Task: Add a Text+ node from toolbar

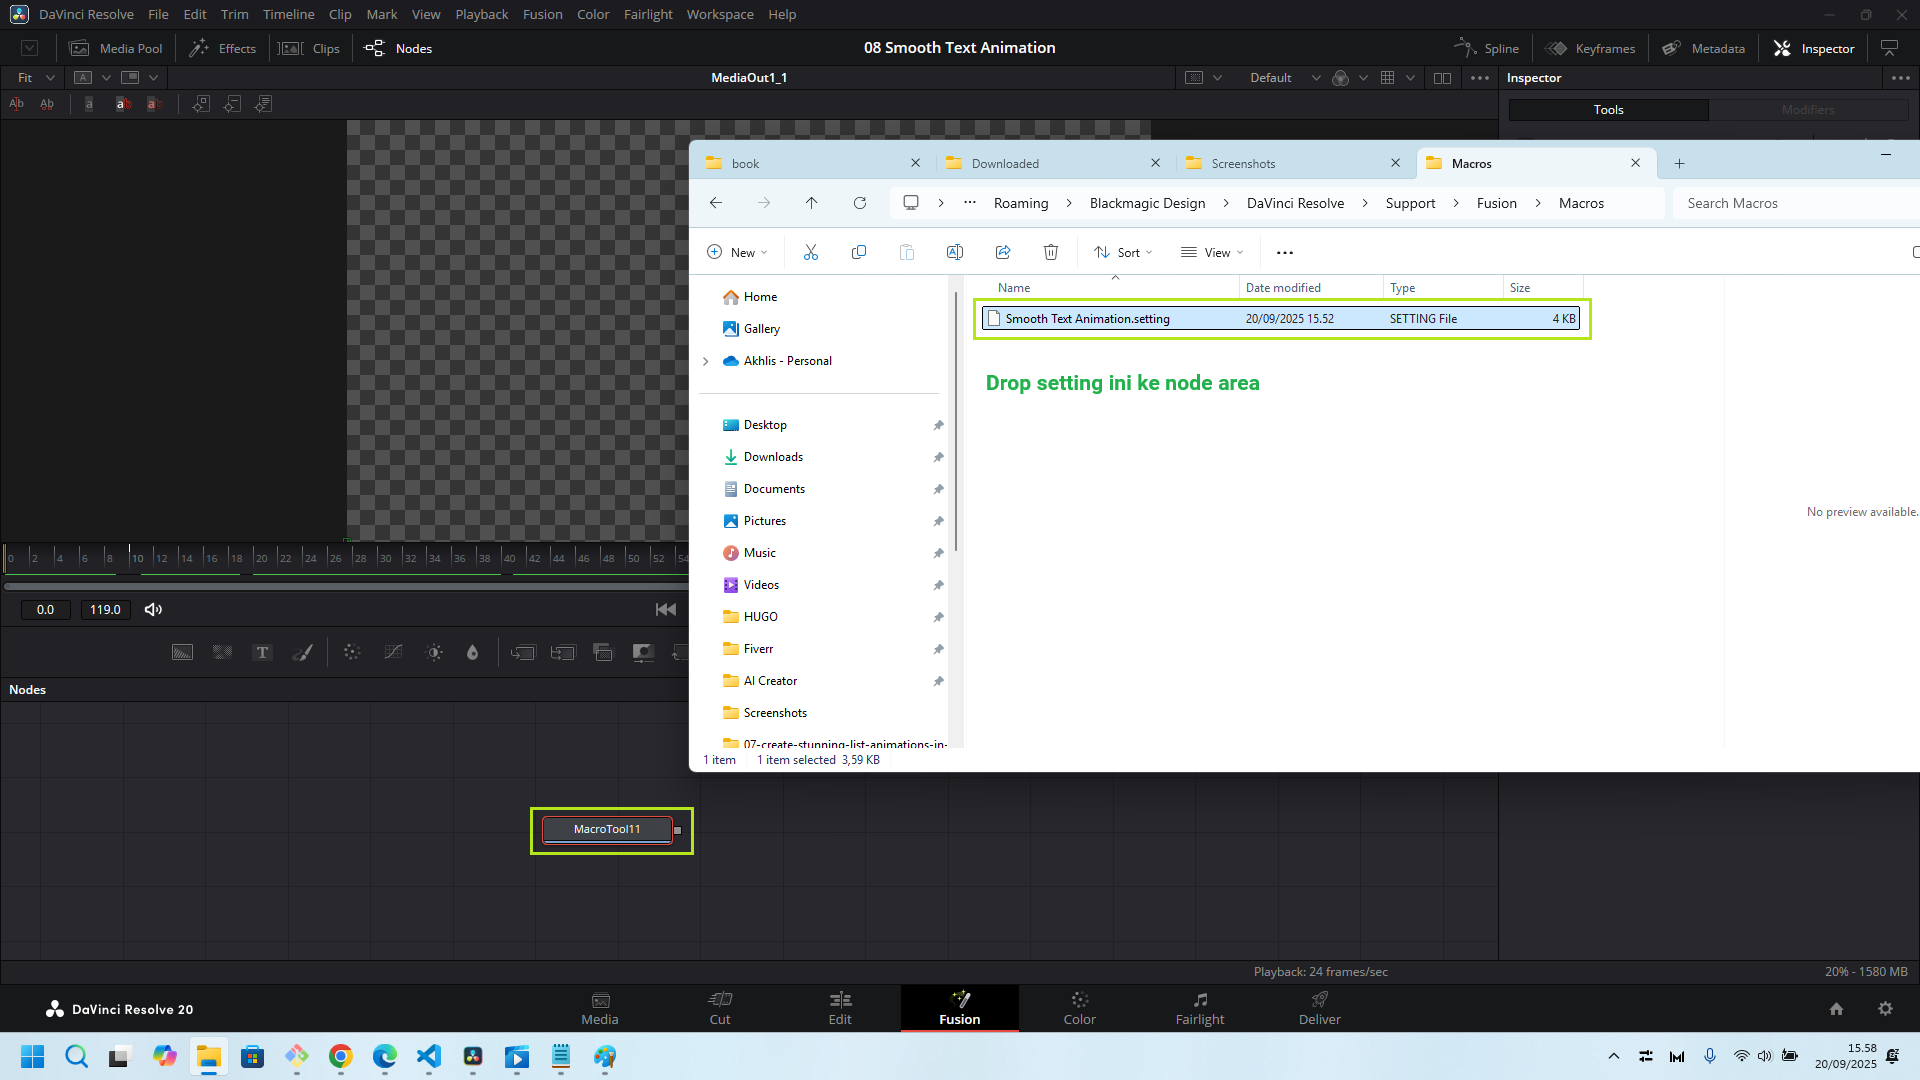Action: [262, 653]
